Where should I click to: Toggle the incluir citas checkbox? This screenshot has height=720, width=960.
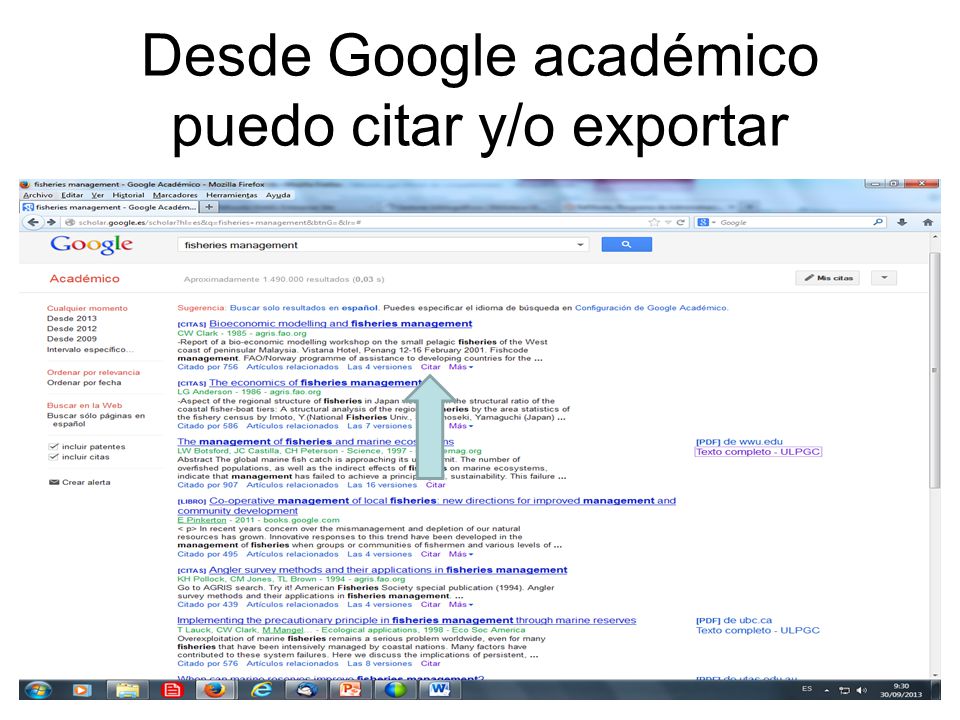tap(53, 457)
